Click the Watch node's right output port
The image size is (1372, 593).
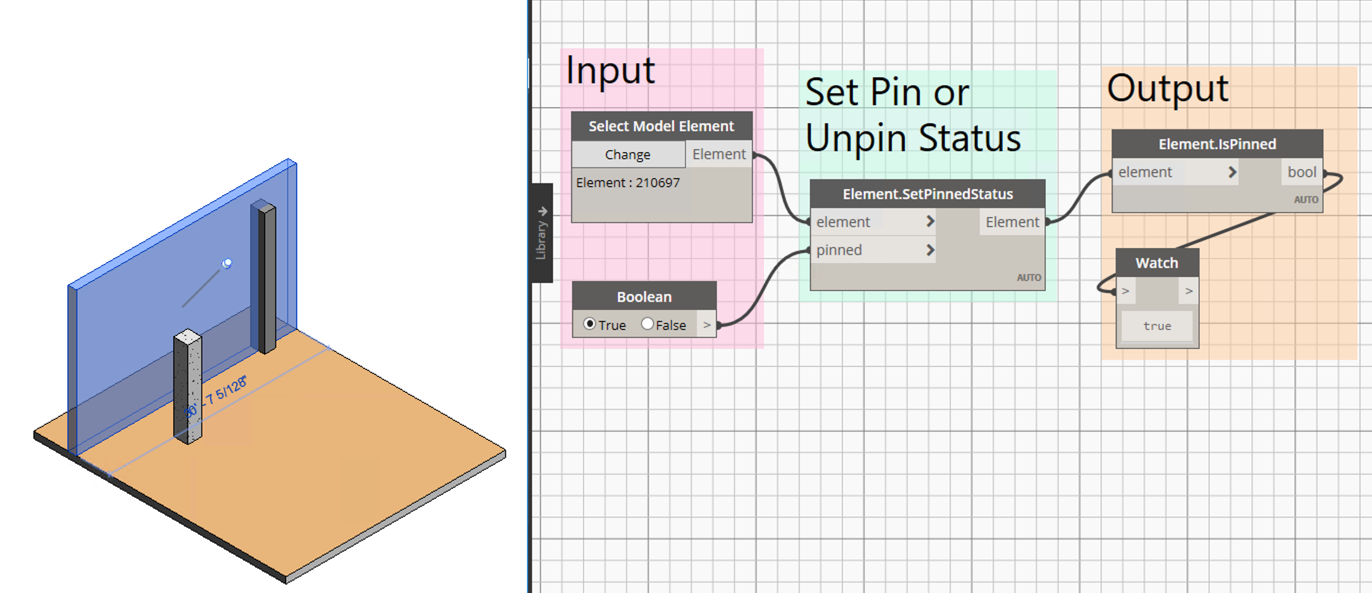(x=1190, y=290)
